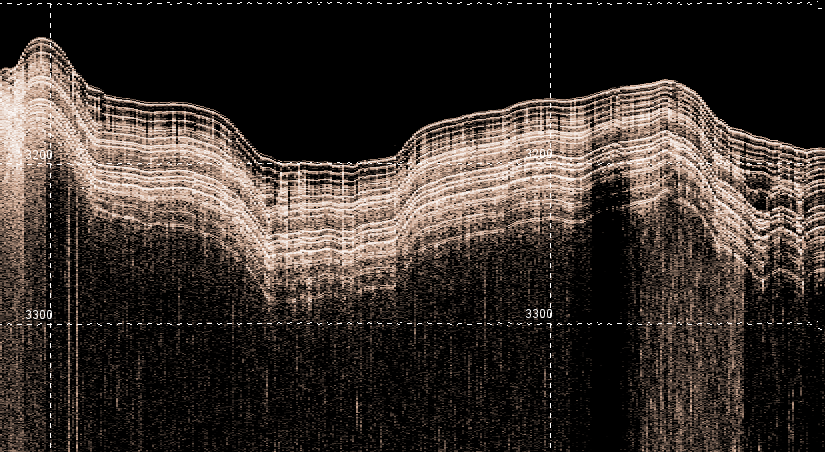Click the 3200 depth label near the central basin's right slope
Image resolution: width=825 pixels, height=452 pixels.
coord(539,154)
